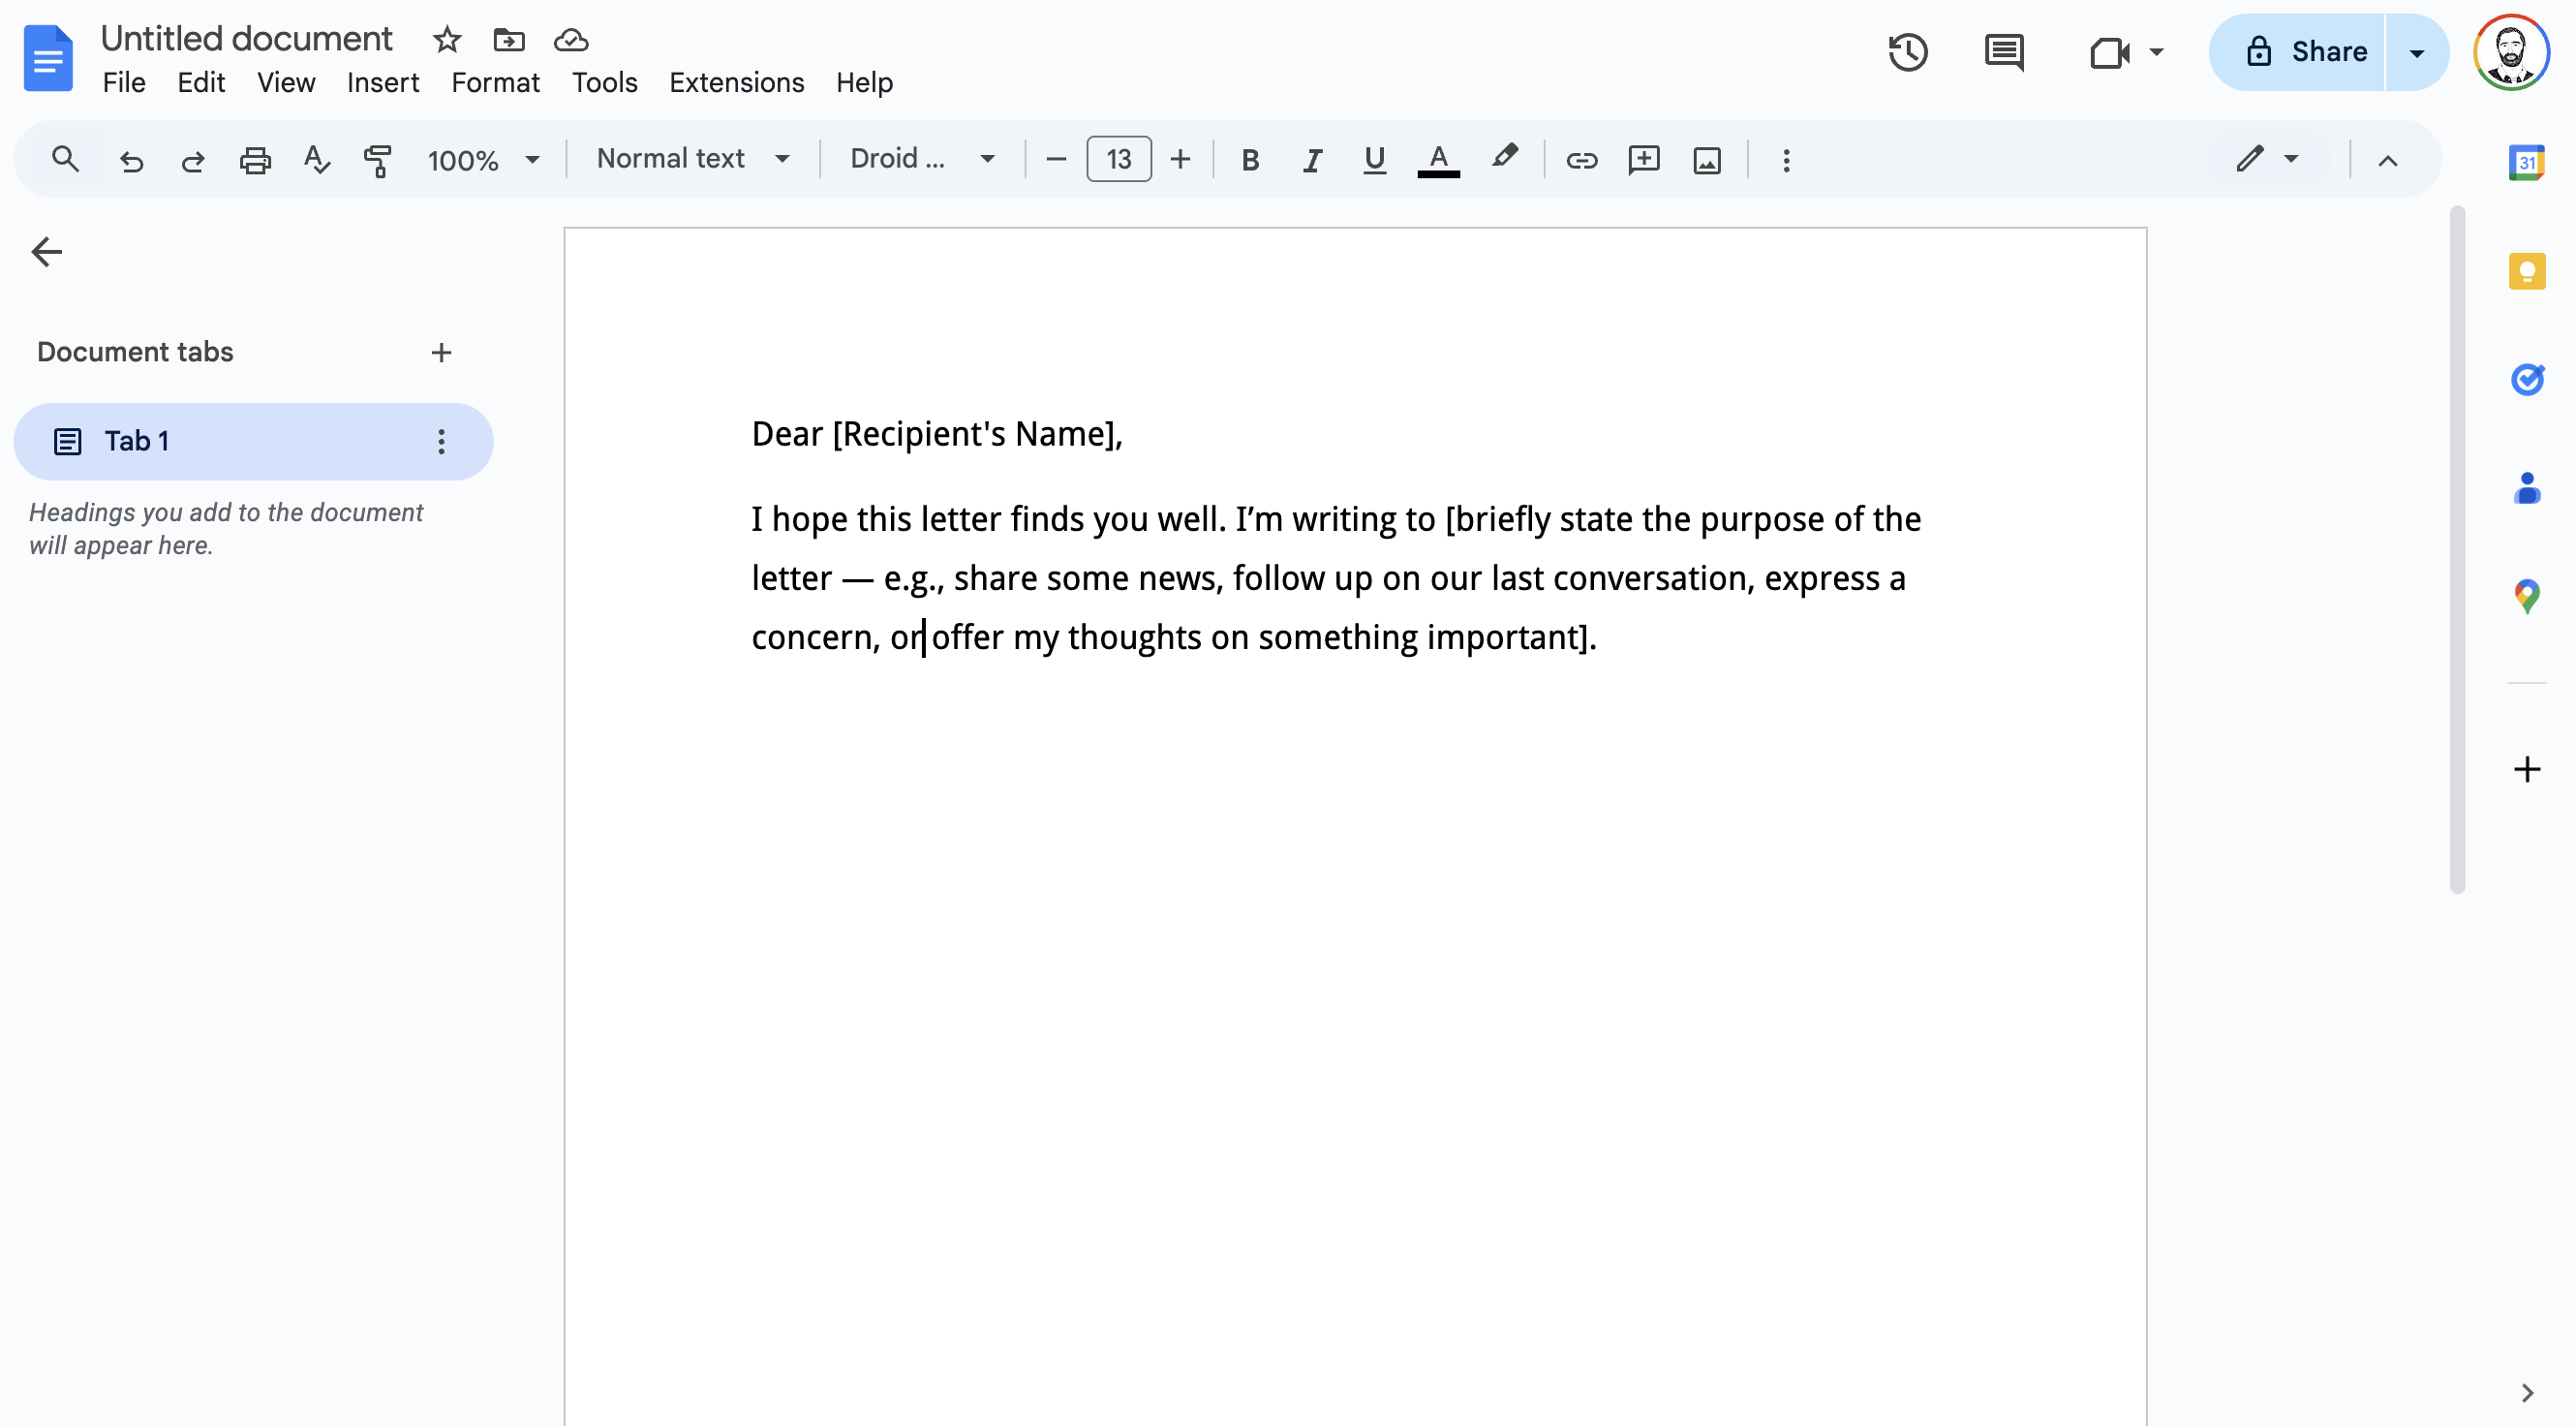Viewport: 2576px width, 1426px height.
Task: Open version history clock icon
Action: pos(1908,52)
